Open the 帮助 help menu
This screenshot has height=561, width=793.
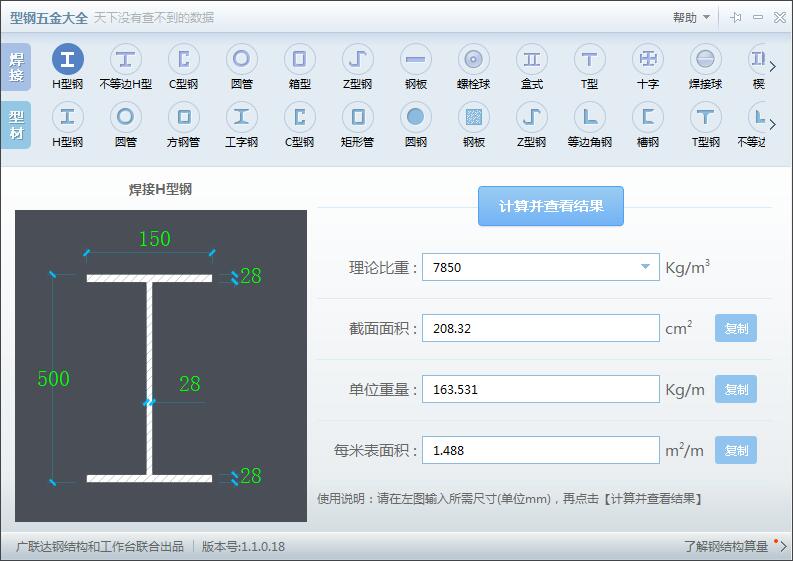(x=691, y=18)
